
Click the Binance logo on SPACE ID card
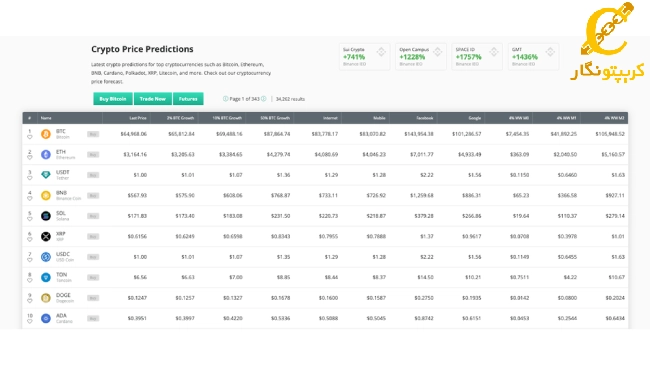(x=494, y=52)
